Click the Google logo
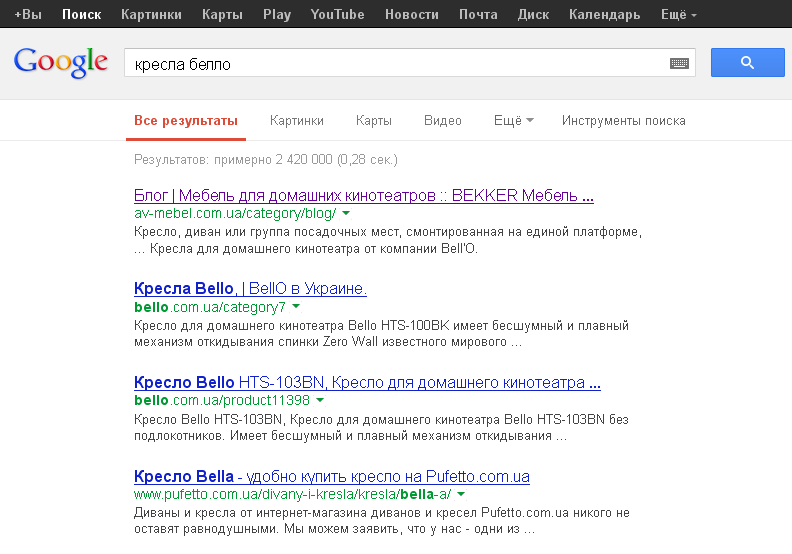The height and width of the screenshot is (554, 792). click(61, 63)
